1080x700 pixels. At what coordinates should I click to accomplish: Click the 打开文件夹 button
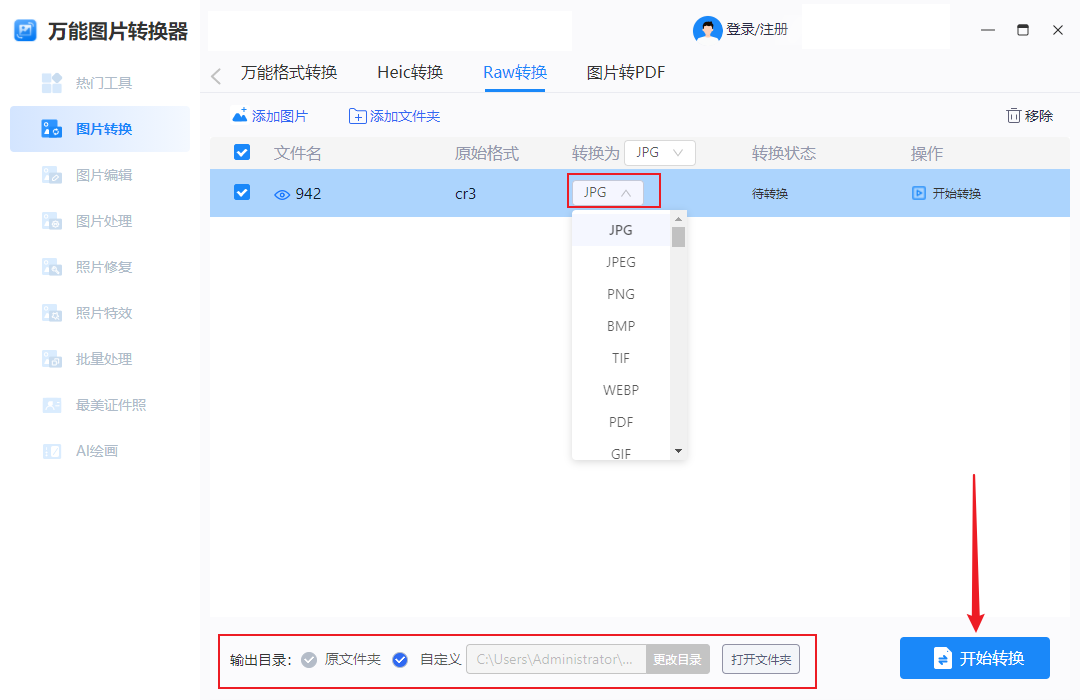[x=762, y=659]
